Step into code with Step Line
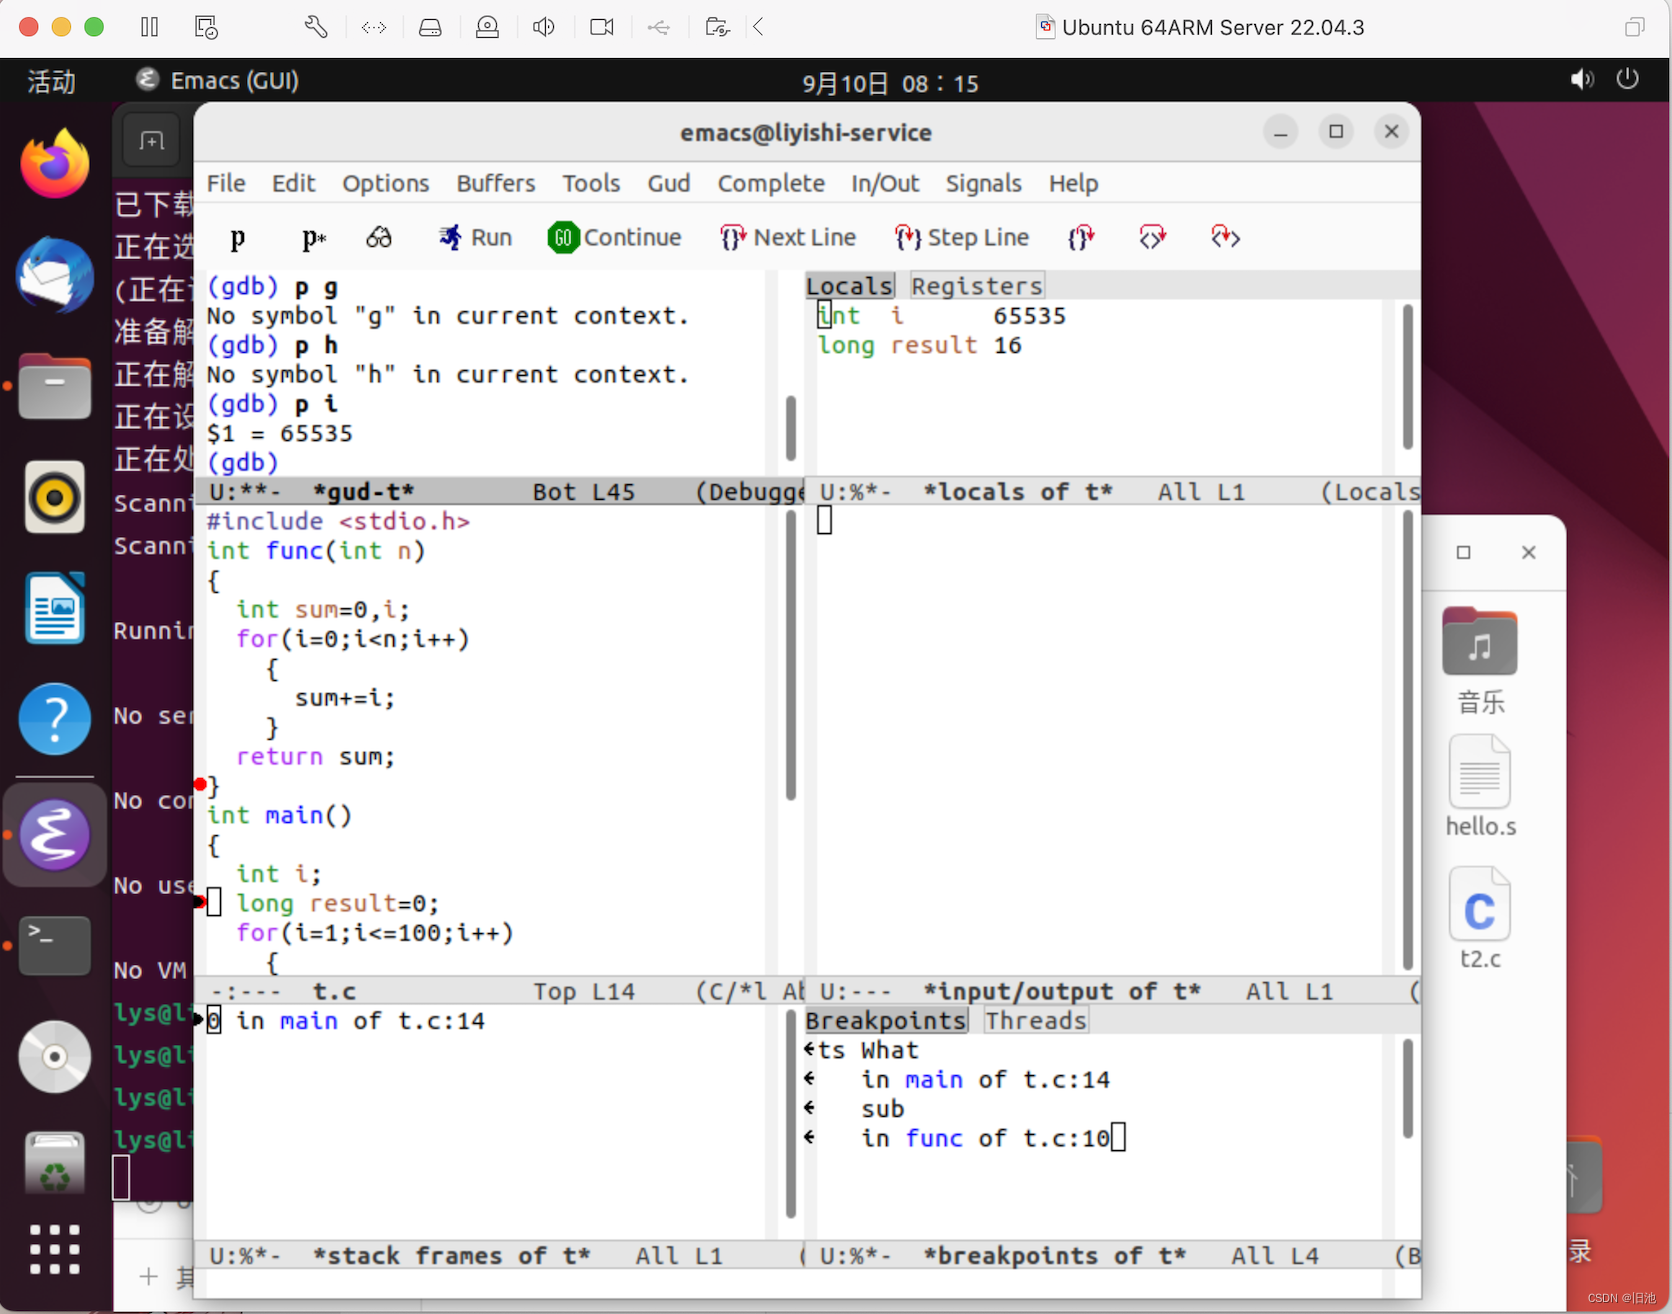This screenshot has width=1672, height=1314. click(961, 238)
